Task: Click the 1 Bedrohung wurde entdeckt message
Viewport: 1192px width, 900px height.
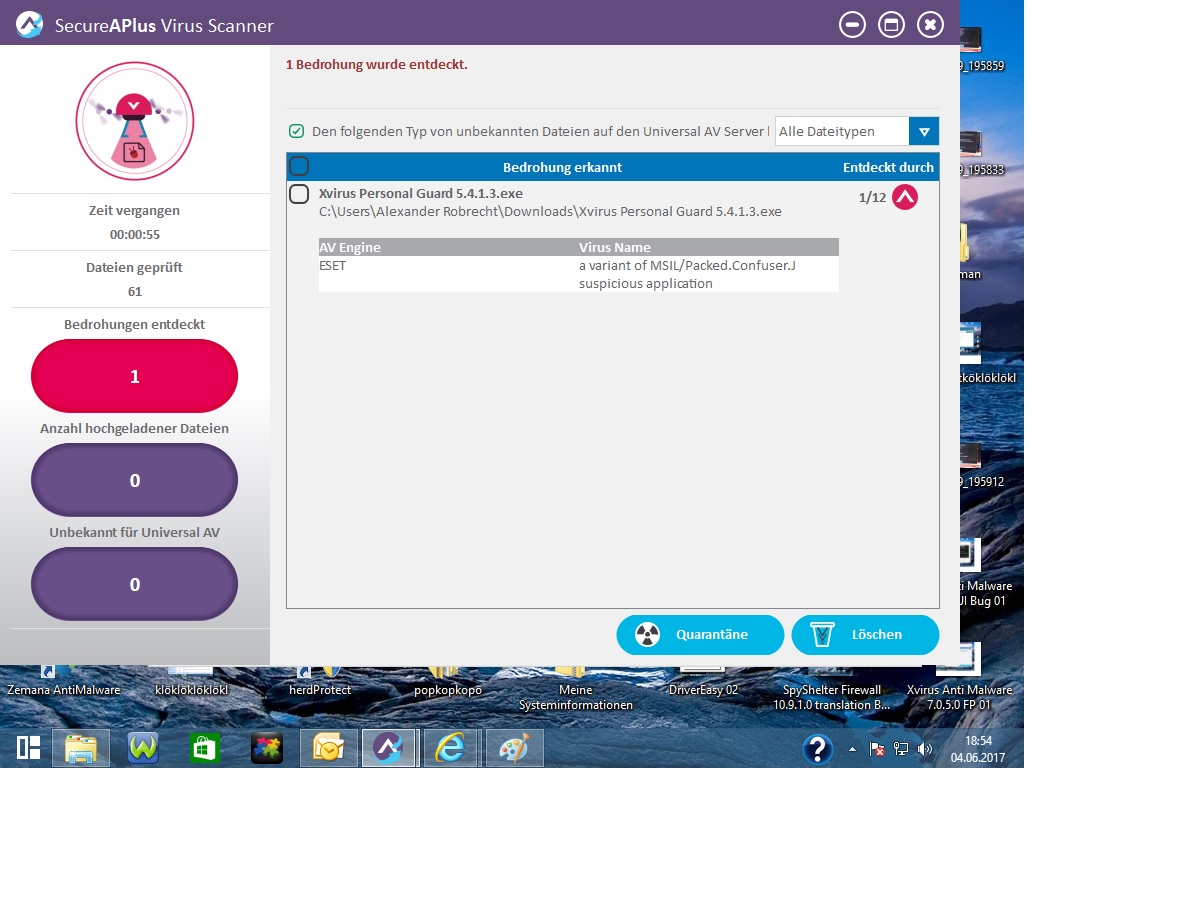Action: pyautogui.click(x=376, y=65)
